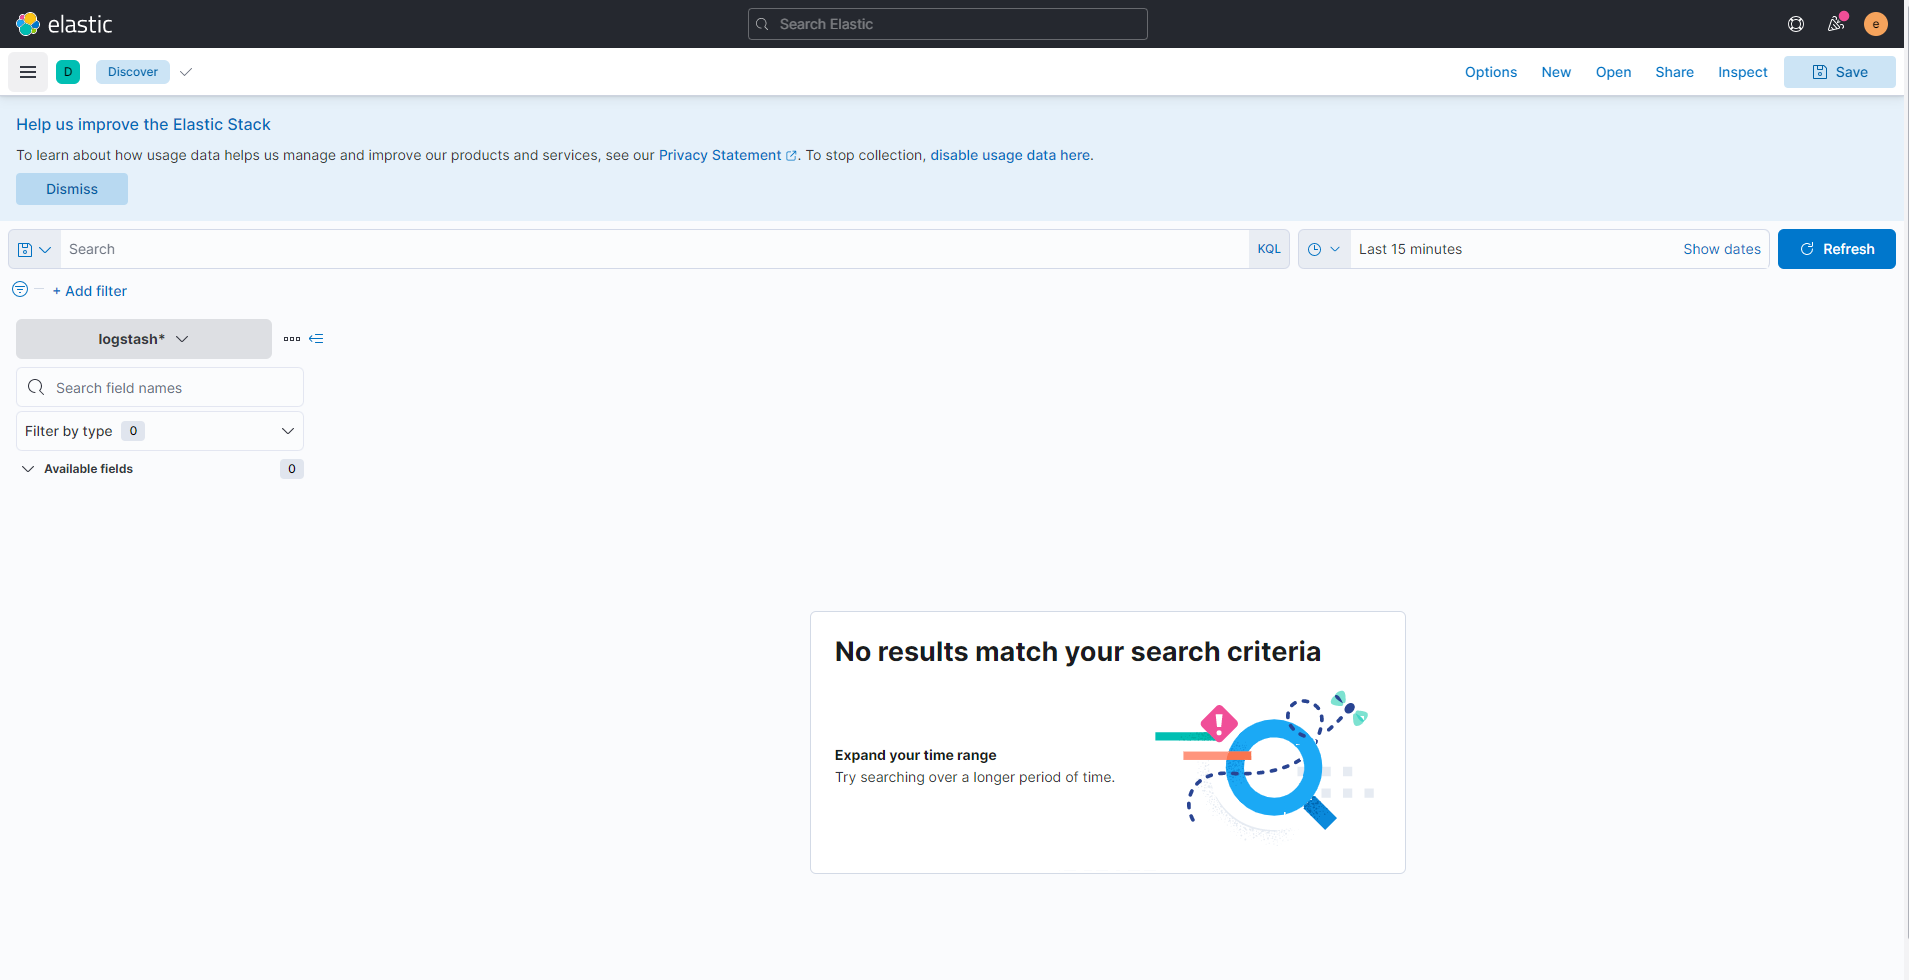
Task: Click the Refresh button
Action: 1837,249
